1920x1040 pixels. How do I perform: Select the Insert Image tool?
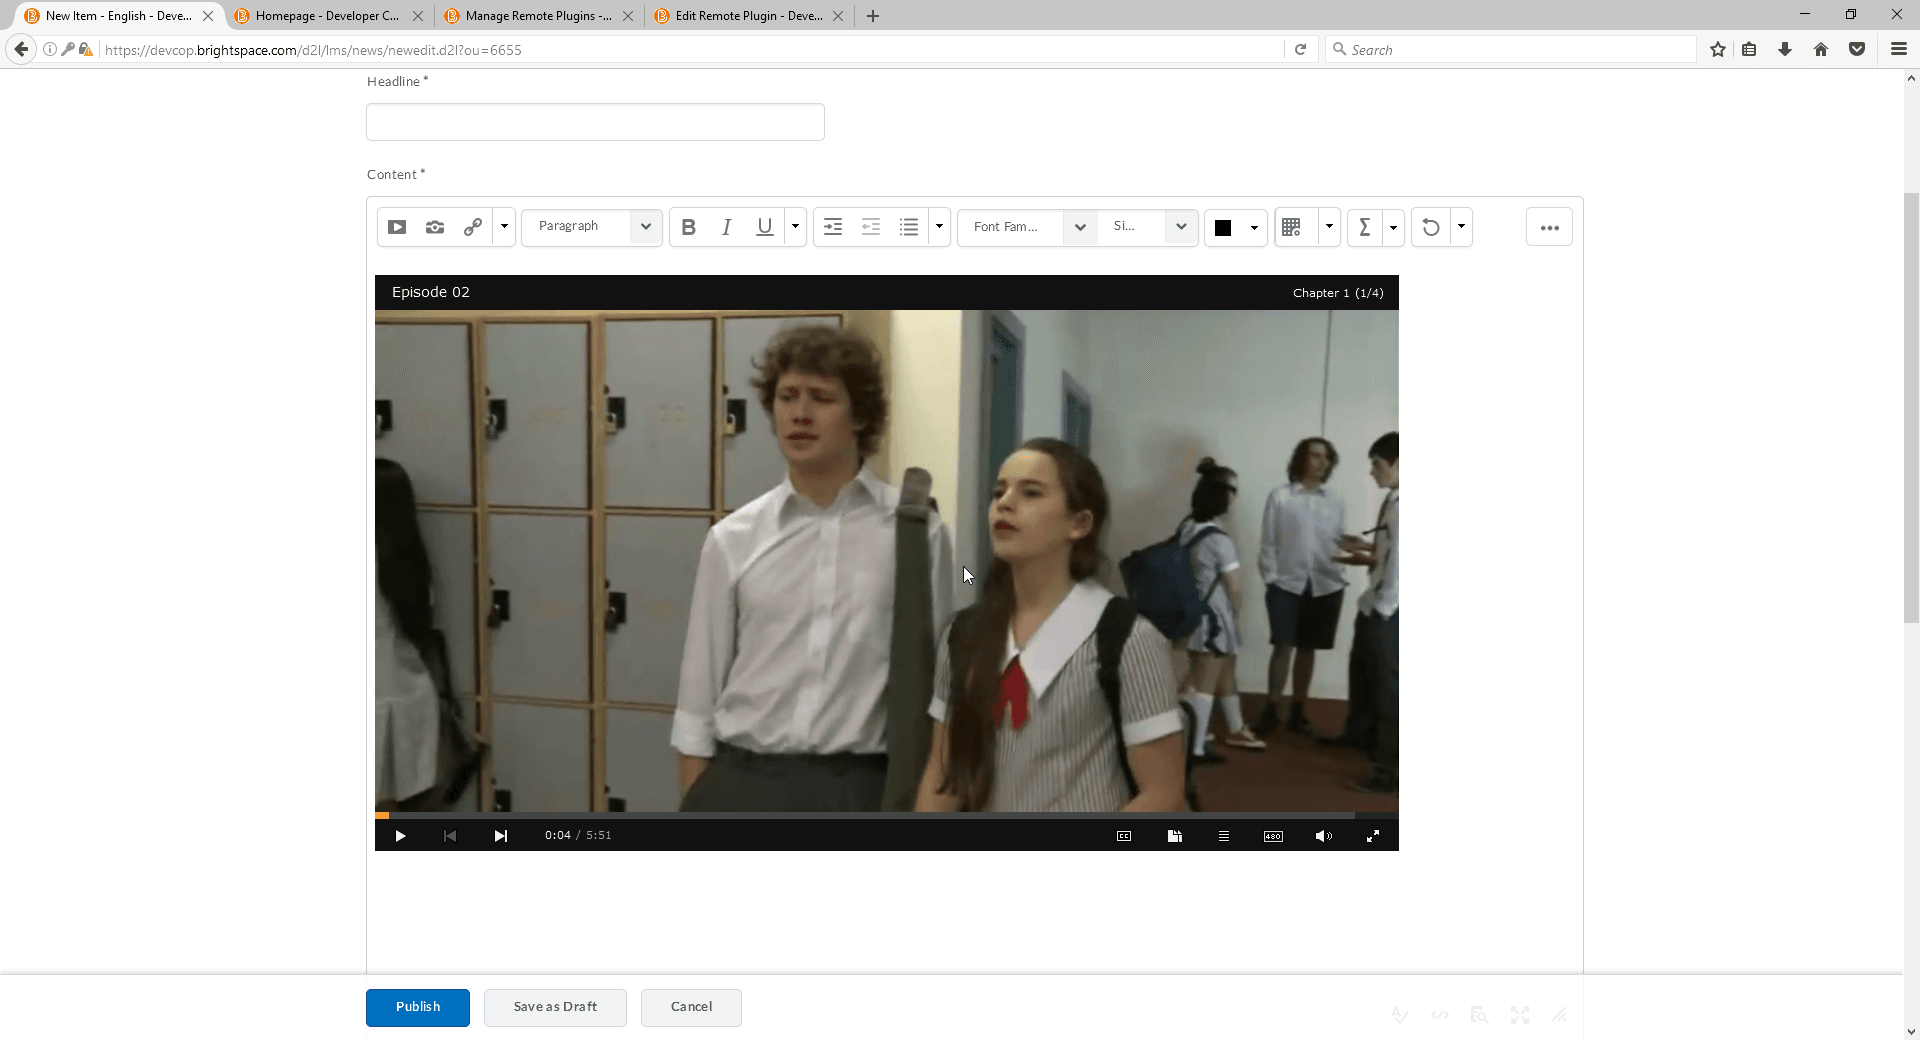[434, 227]
